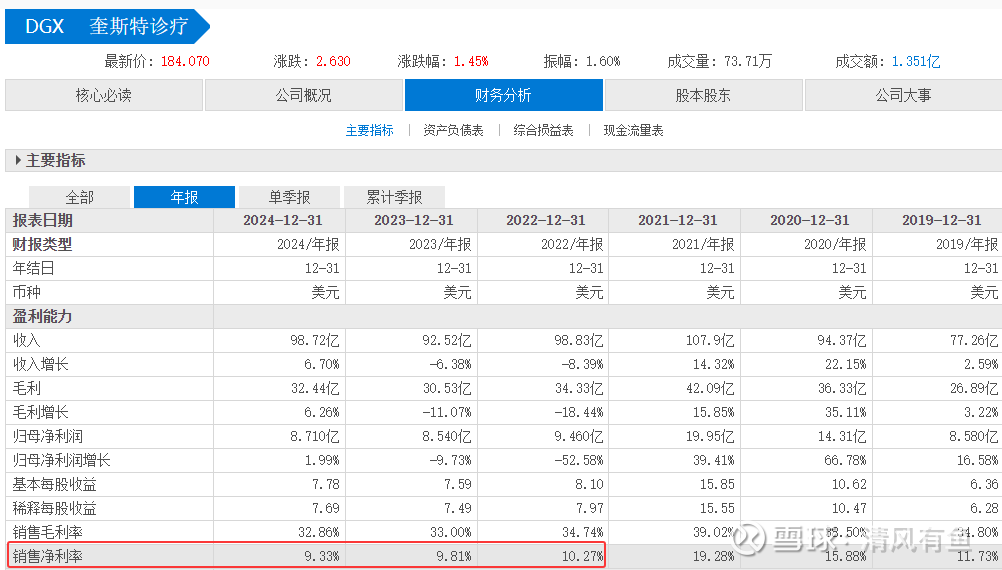Click the 2020-12-31 column header
Viewport: 1002px width, 570px height.
(810, 220)
